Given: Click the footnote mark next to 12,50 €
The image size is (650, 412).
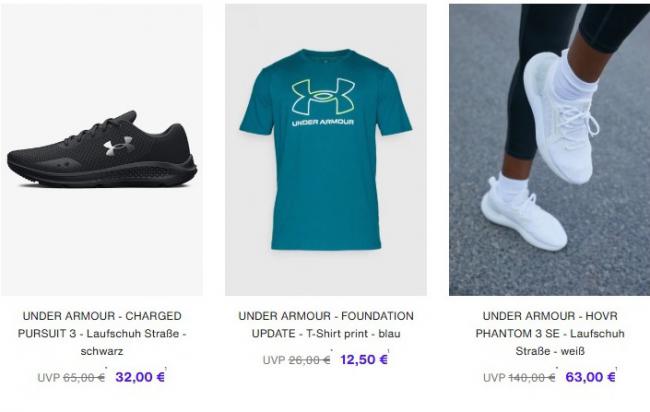Looking at the screenshot, I should tap(388, 351).
